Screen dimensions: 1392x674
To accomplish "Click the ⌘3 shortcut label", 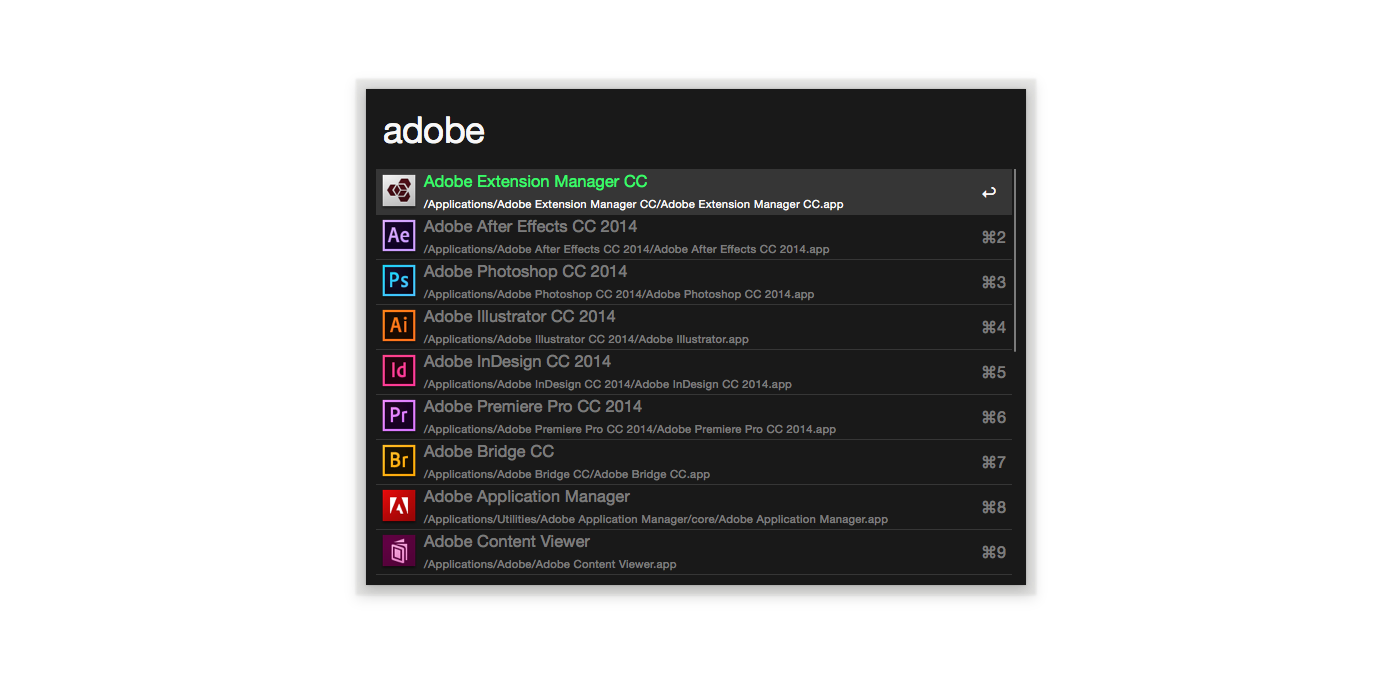I will [x=993, y=282].
